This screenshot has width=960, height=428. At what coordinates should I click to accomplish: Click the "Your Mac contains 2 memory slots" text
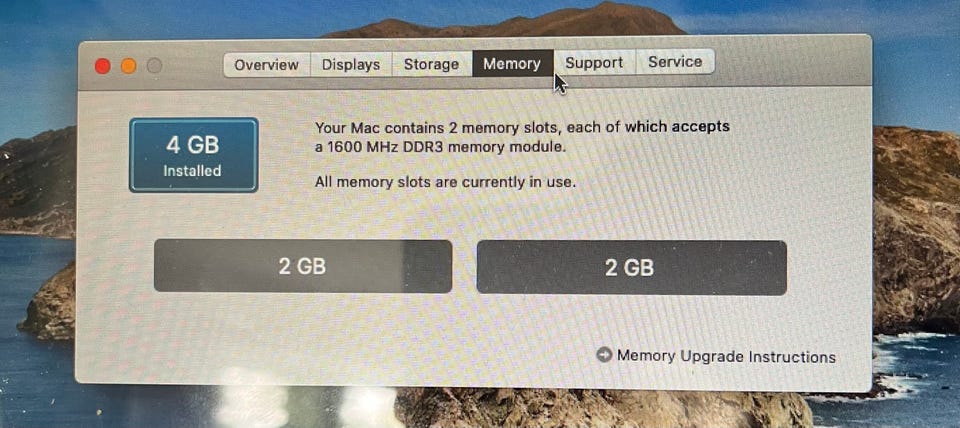[437, 128]
